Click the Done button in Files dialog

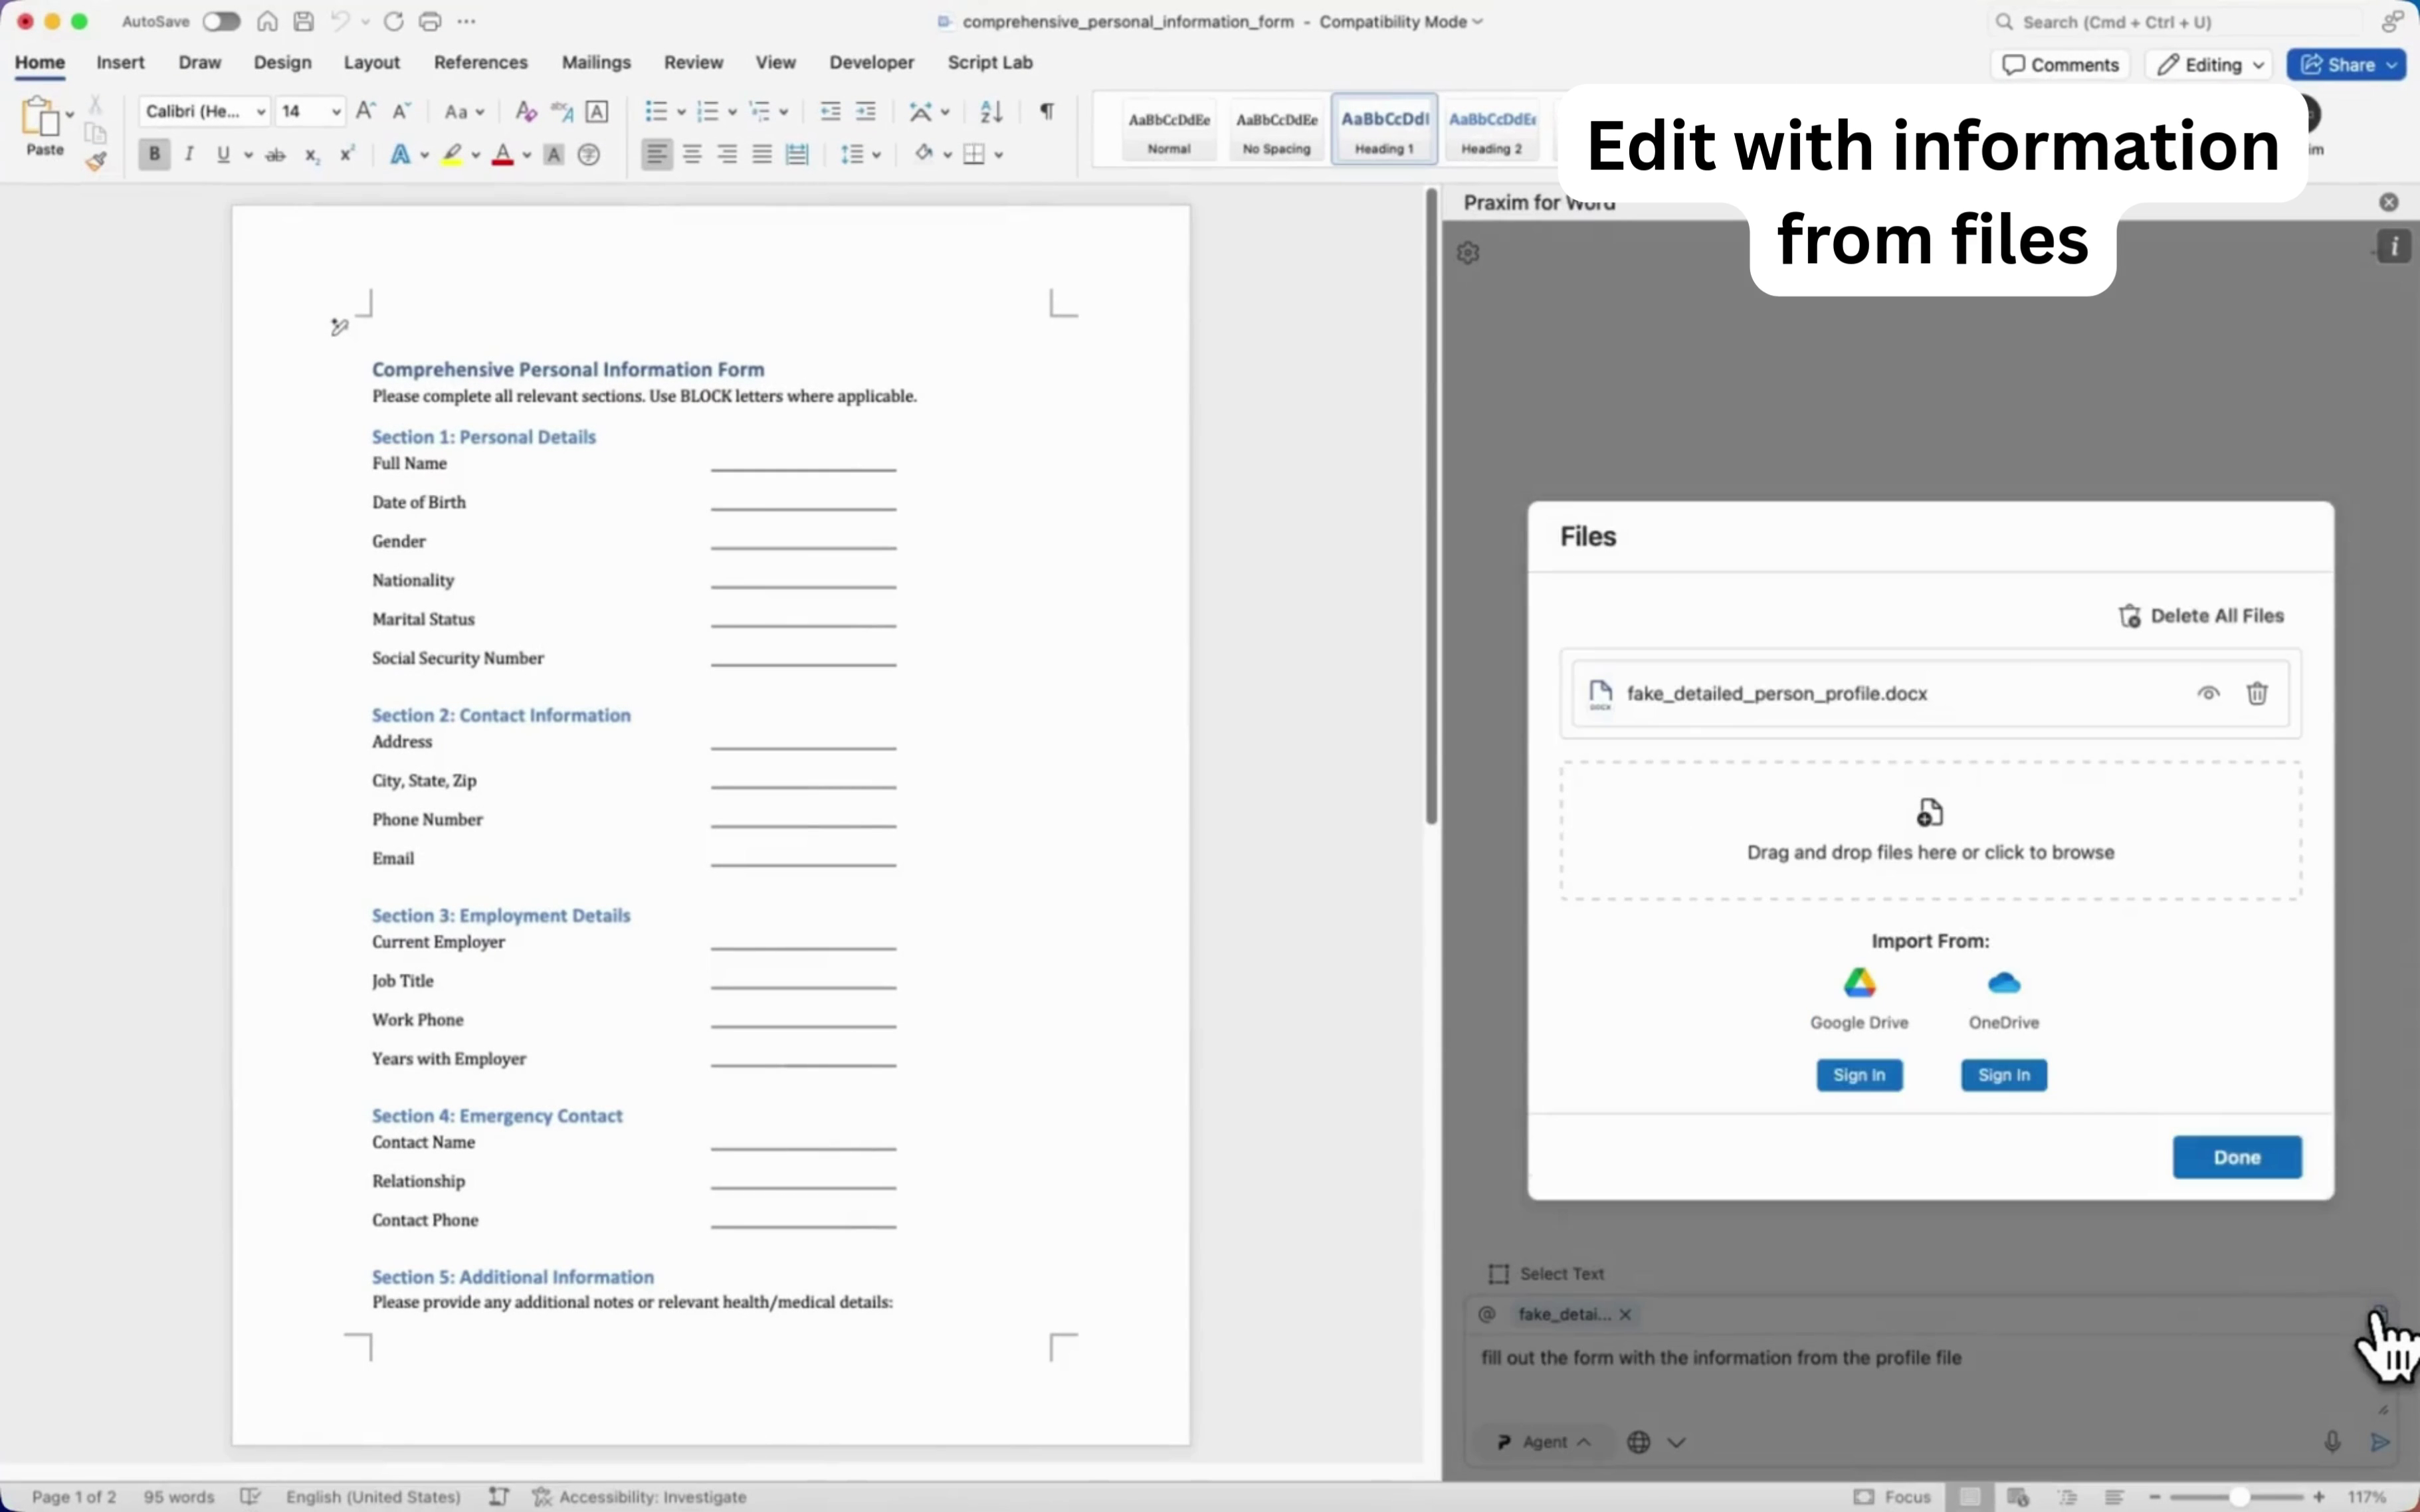pyautogui.click(x=2236, y=1157)
